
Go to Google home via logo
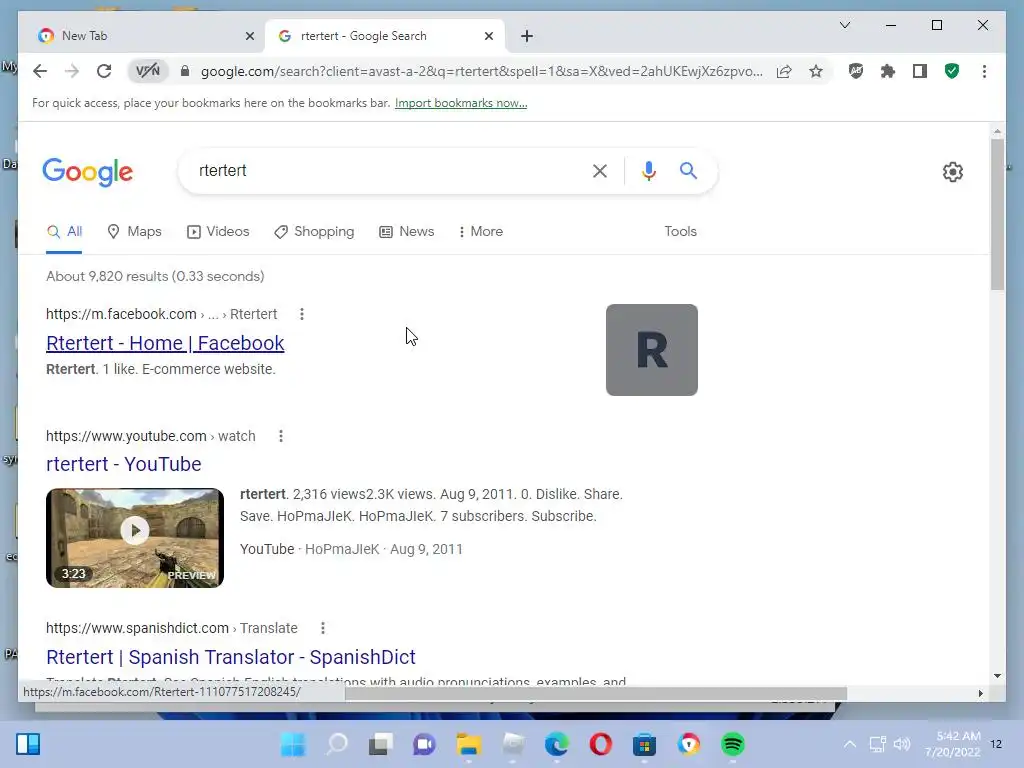[x=88, y=172]
